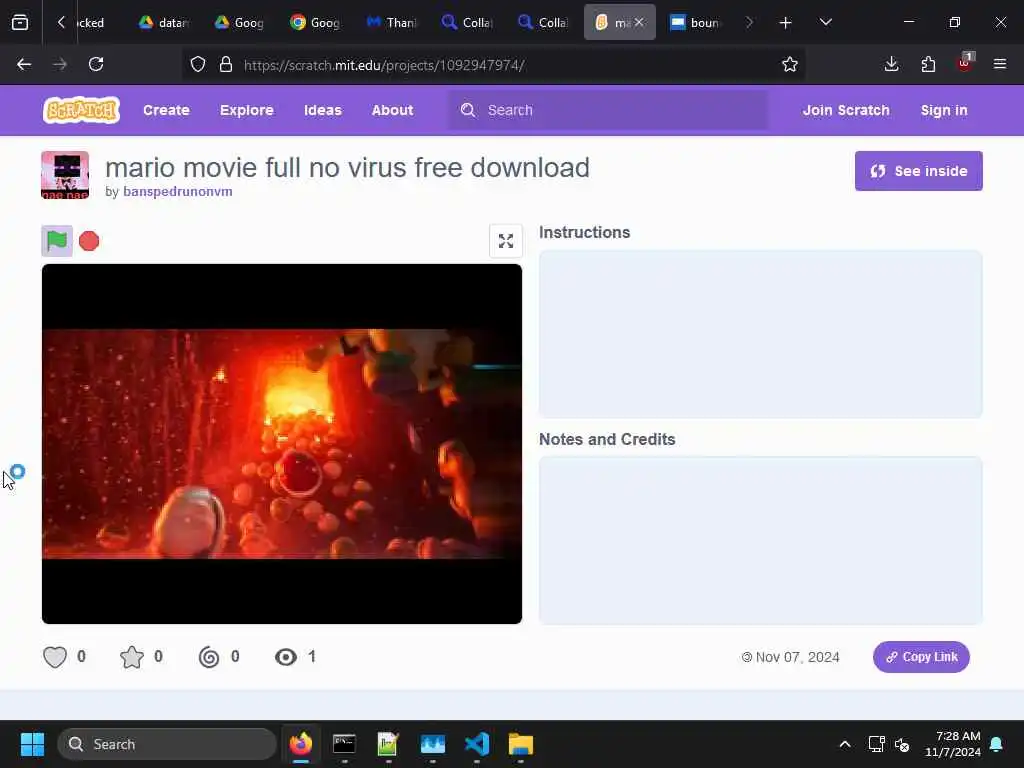The height and width of the screenshot is (768, 1024).
Task: Focus the Scratch search field
Action: point(608,110)
